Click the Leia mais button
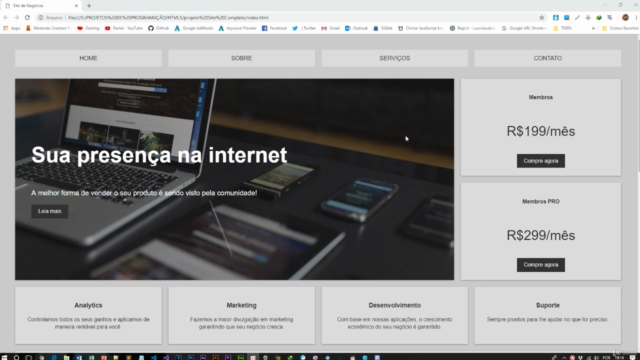 49,211
